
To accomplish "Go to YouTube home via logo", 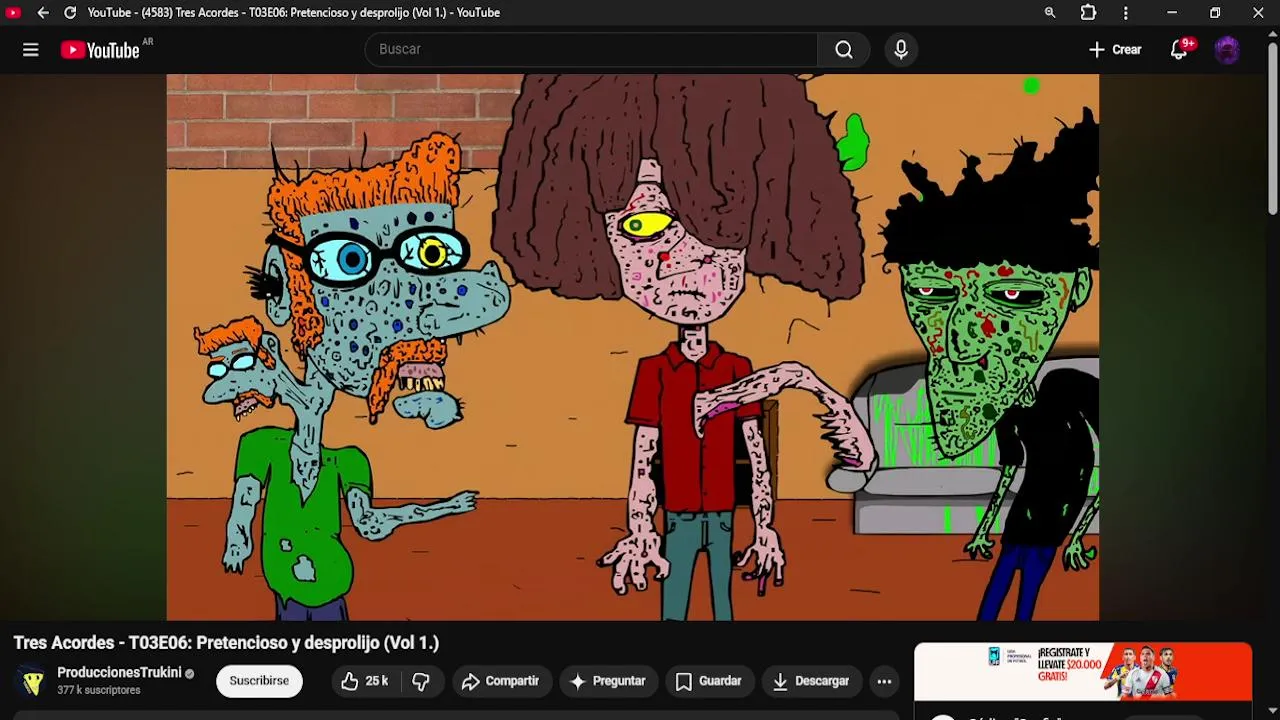I will click(x=100, y=50).
